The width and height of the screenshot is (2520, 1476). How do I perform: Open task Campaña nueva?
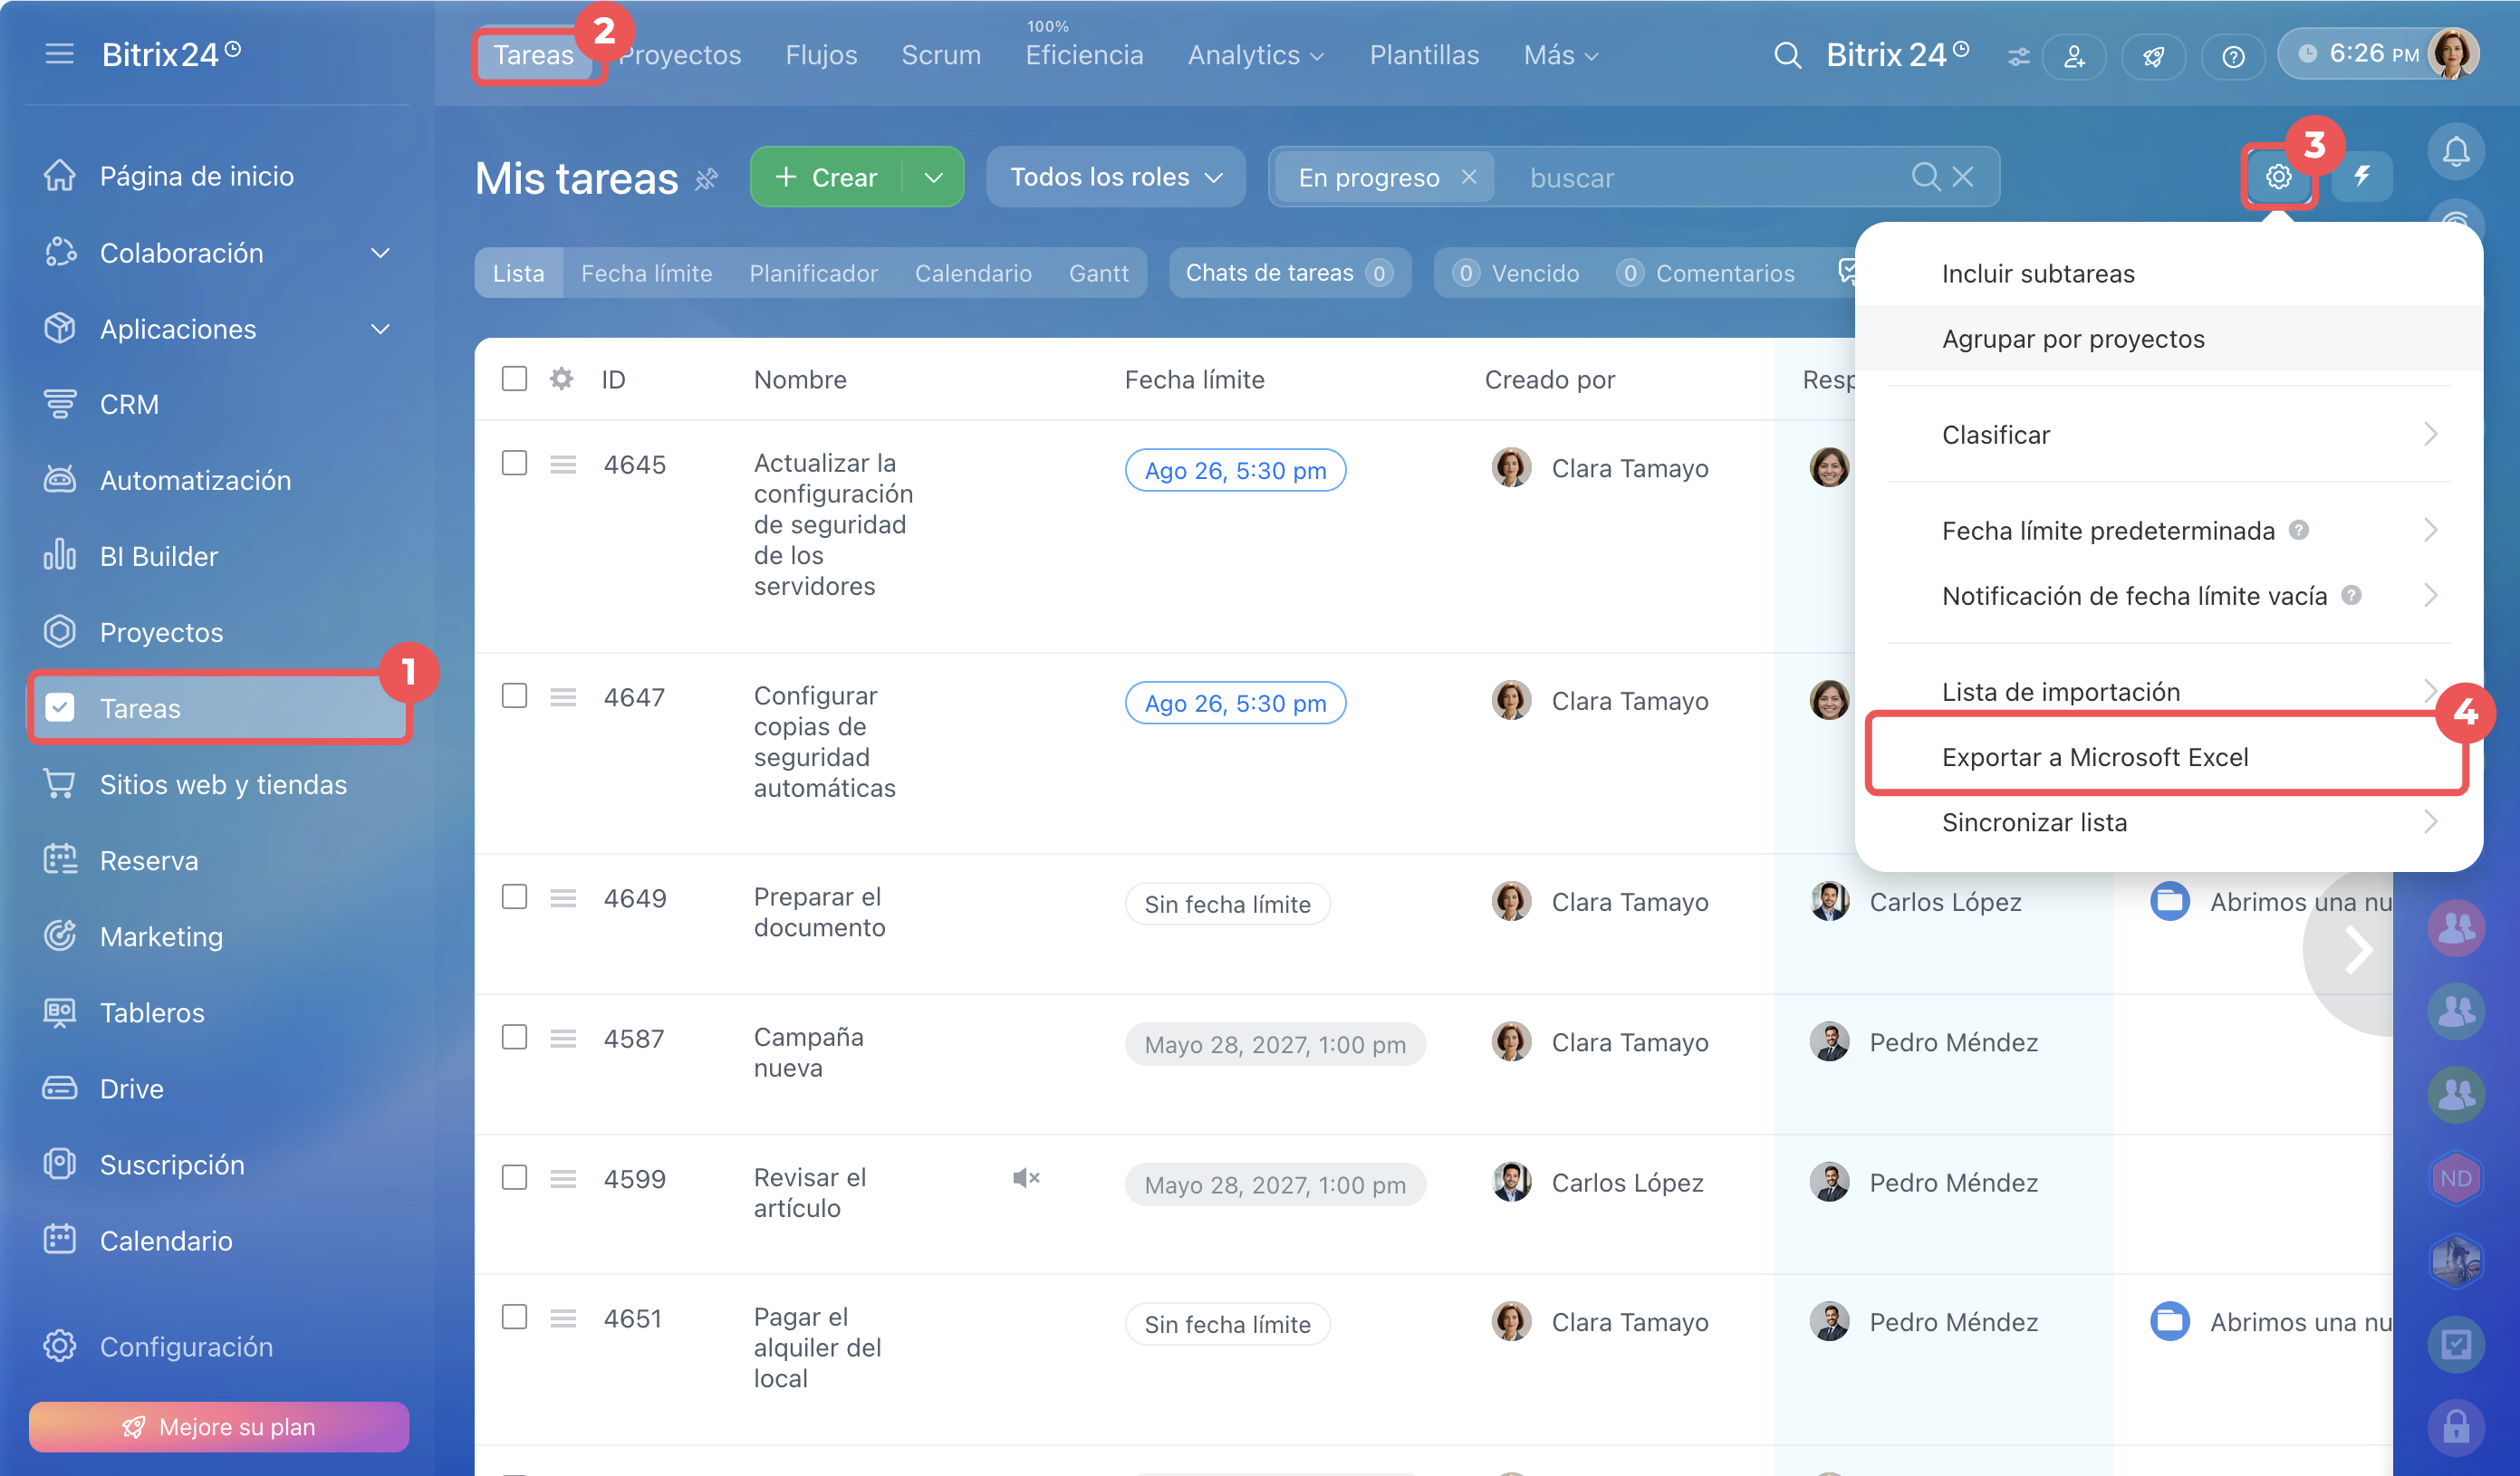point(808,1052)
